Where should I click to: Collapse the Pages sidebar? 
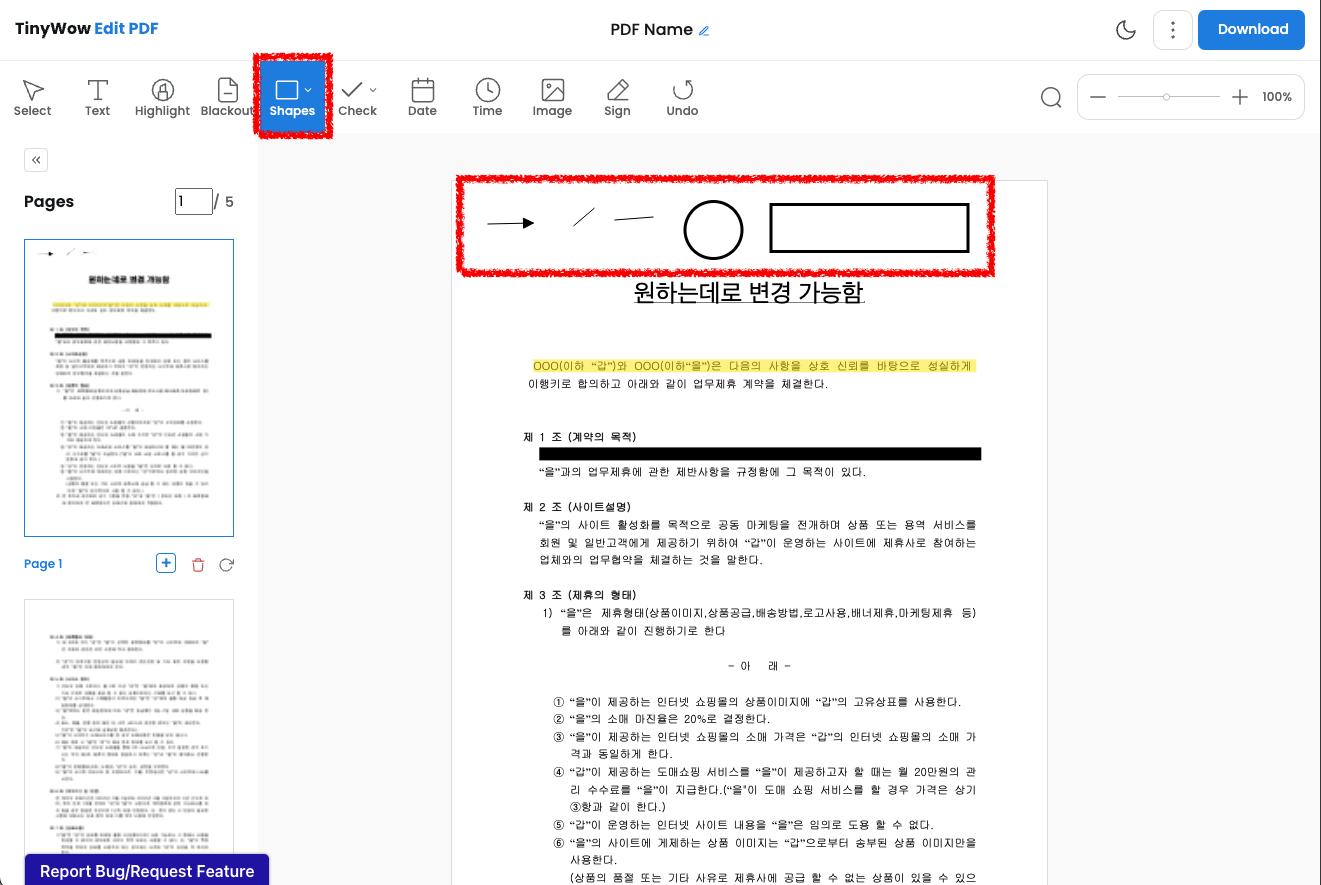coord(35,159)
